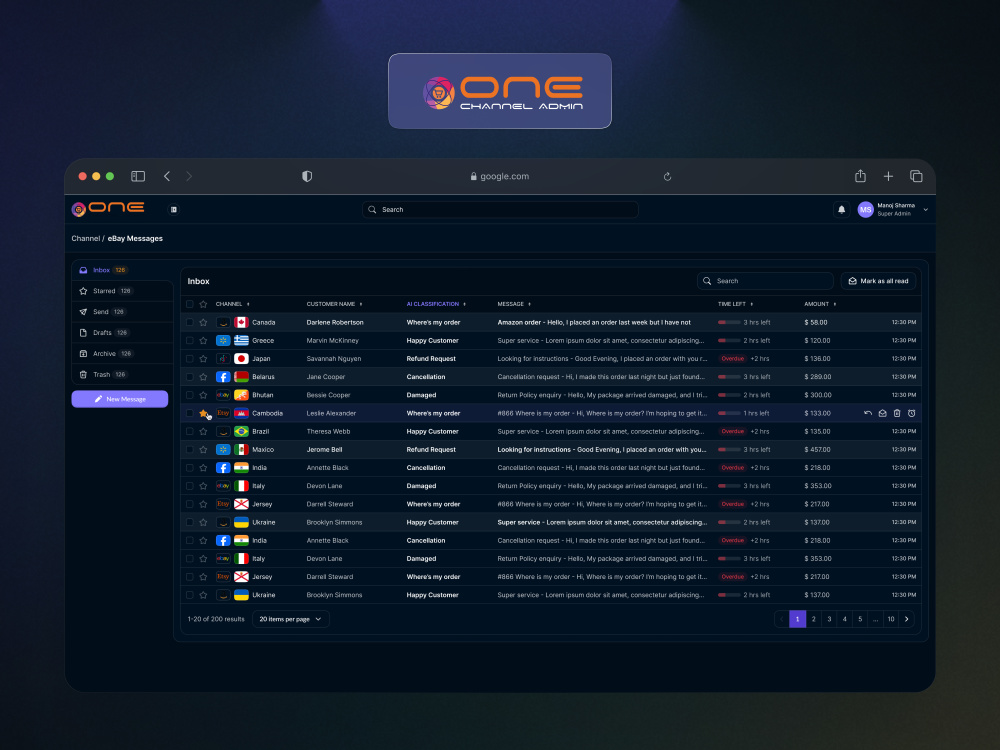This screenshot has height=750, width=1000.
Task: Reload the page with the refresh icon
Action: 667,177
